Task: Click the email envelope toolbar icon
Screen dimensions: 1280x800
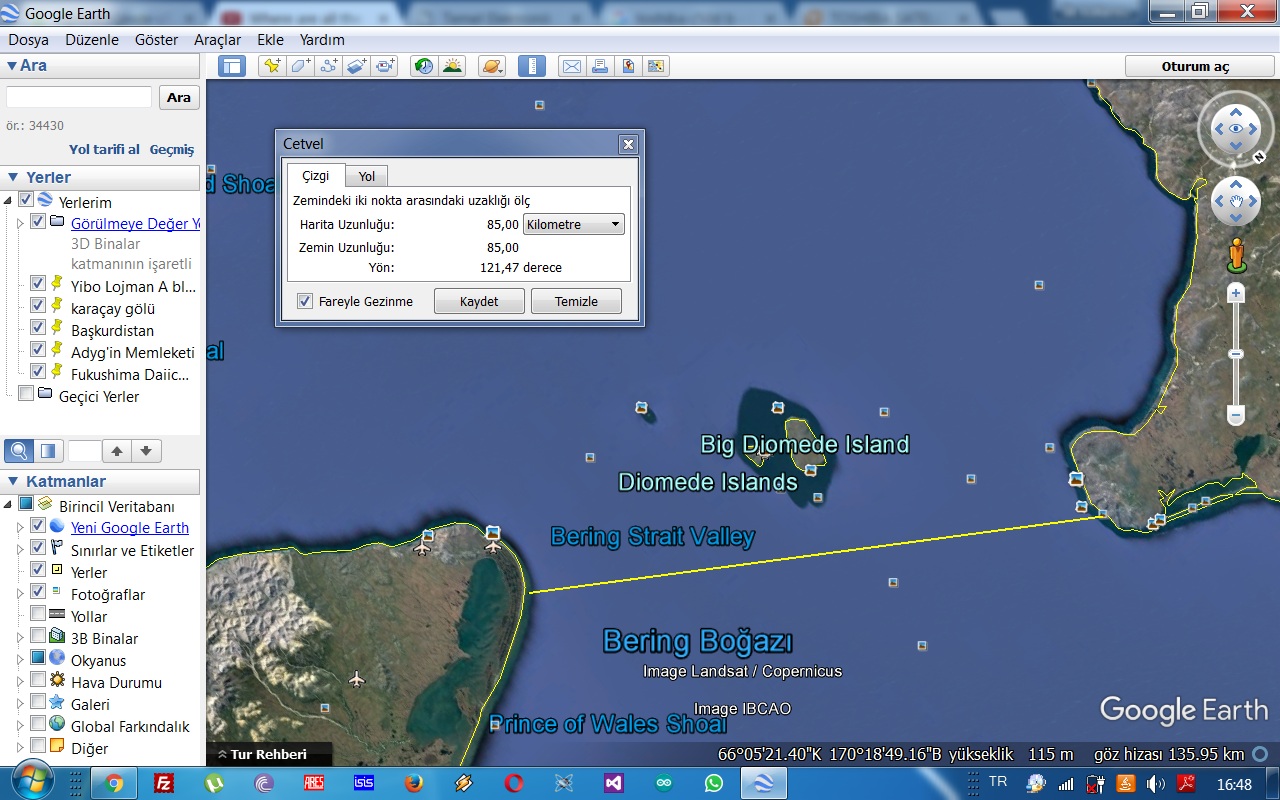Action: (571, 67)
